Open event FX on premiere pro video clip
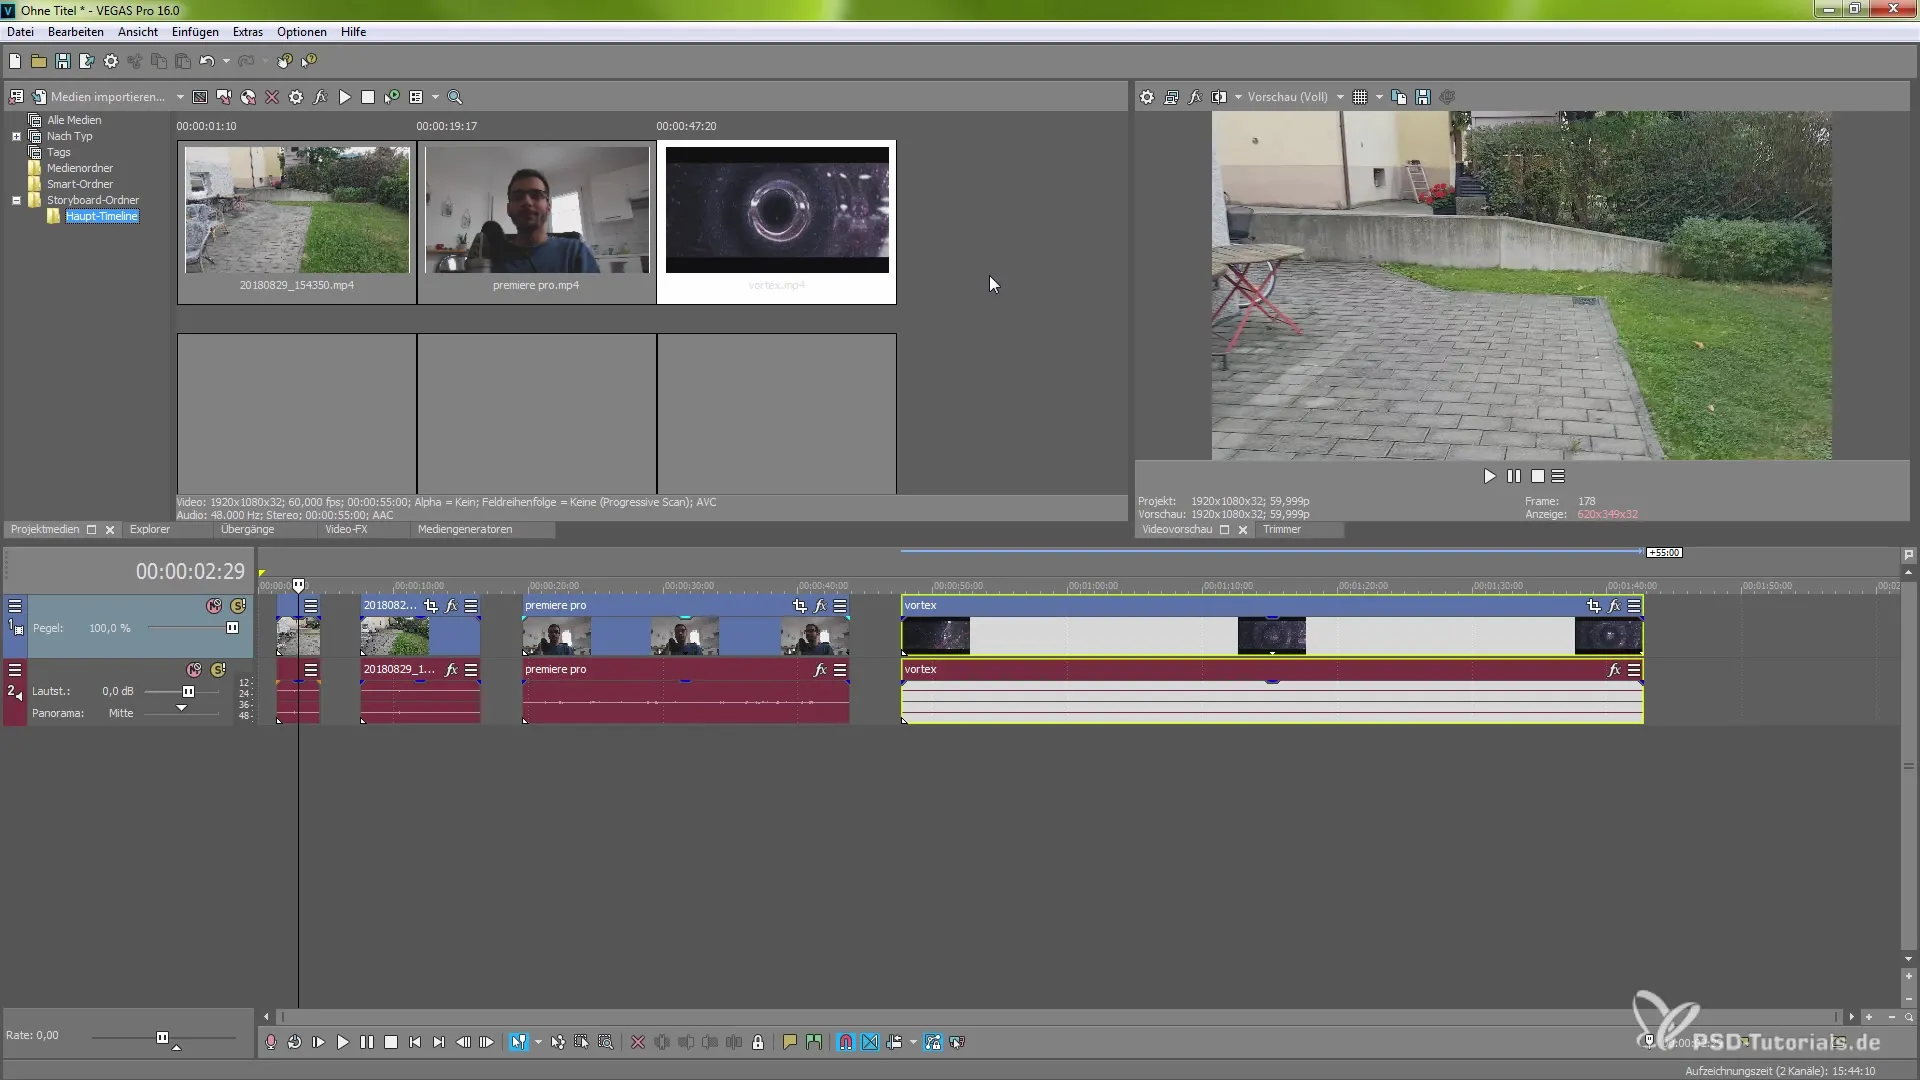 (x=820, y=606)
